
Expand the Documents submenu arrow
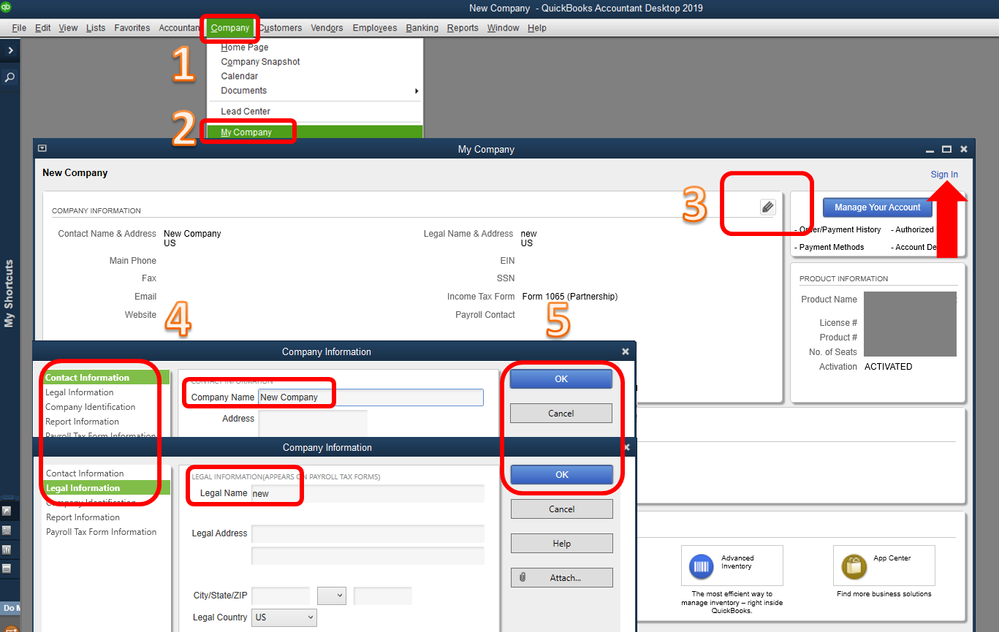point(416,91)
